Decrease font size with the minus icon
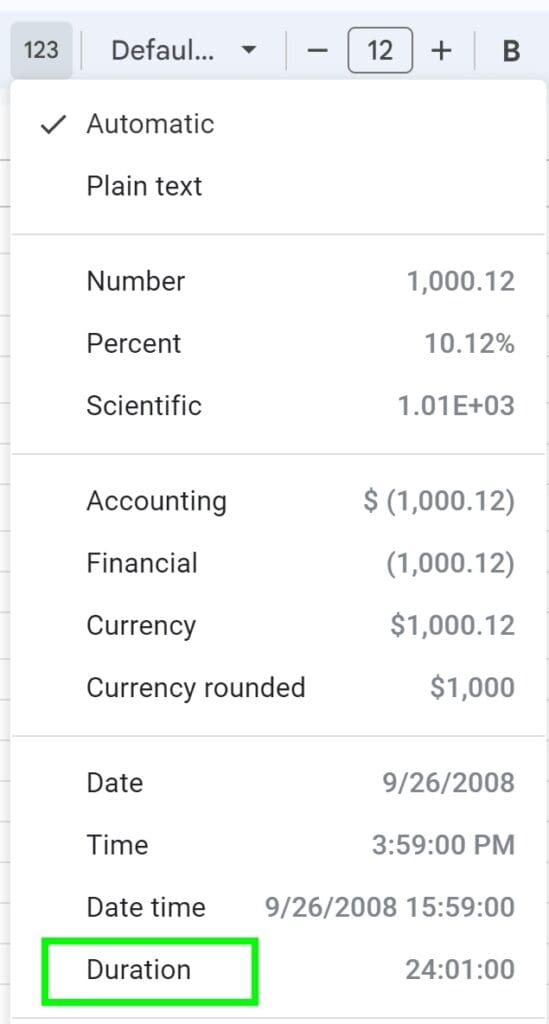Screen dimensions: 549x1024 [x=317, y=50]
